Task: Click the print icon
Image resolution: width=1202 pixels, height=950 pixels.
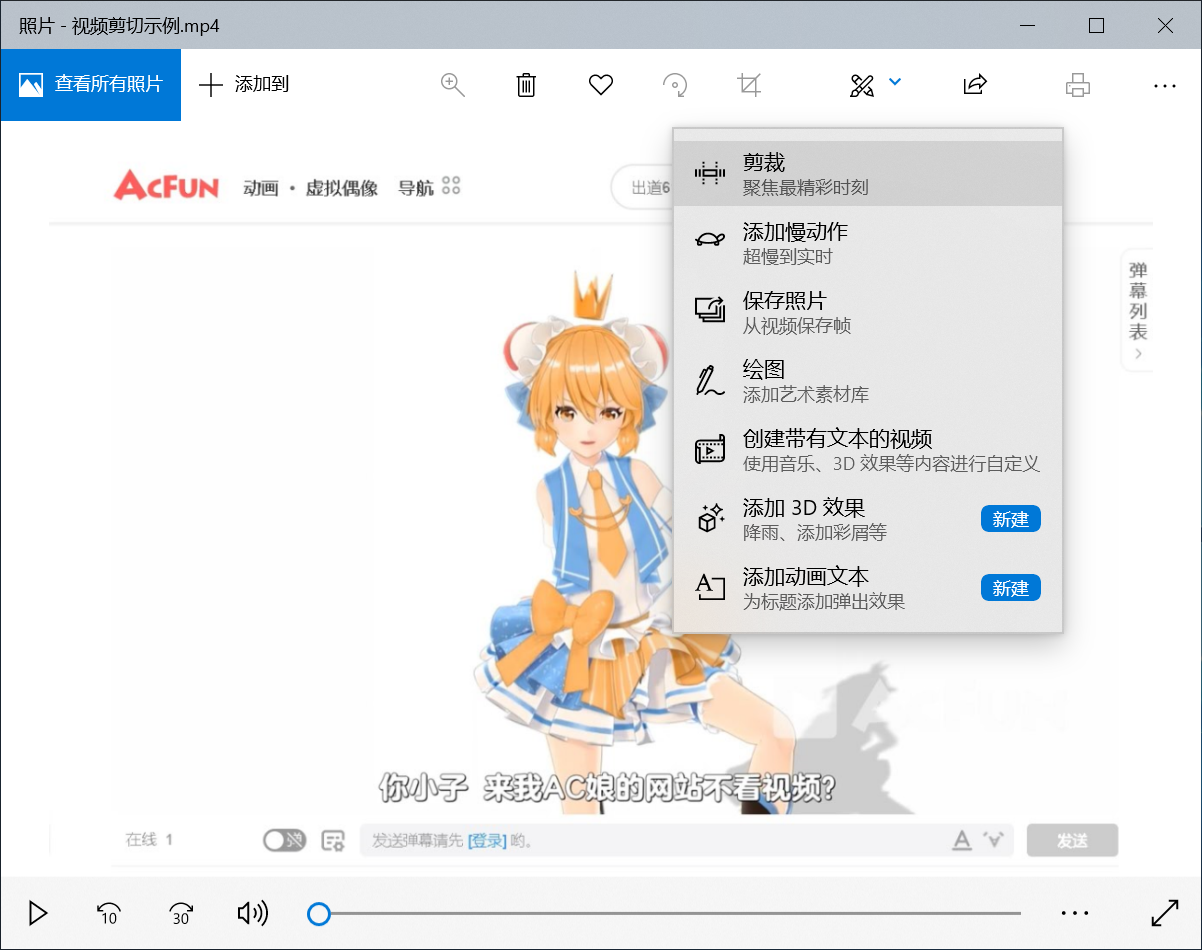Action: (x=1077, y=85)
